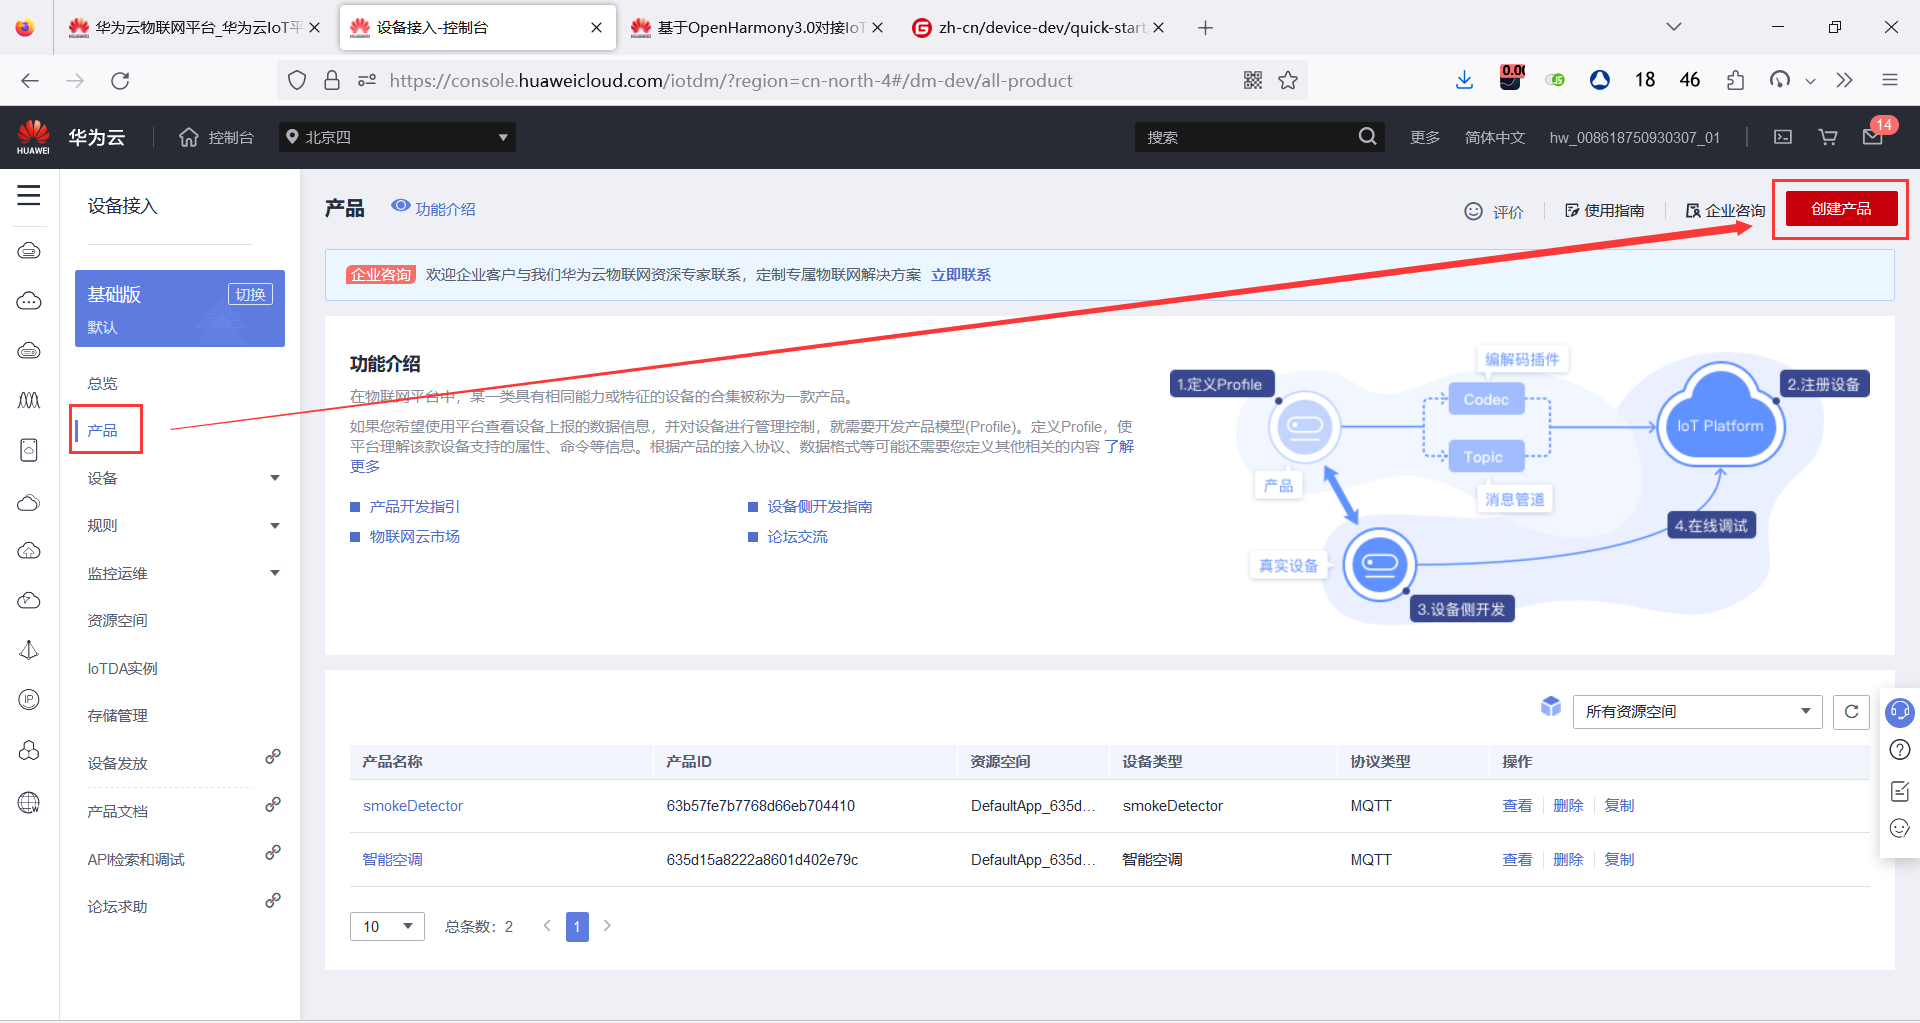This screenshot has width=1920, height=1023.
Task: Select 总览 in the sidebar
Action: (102, 383)
